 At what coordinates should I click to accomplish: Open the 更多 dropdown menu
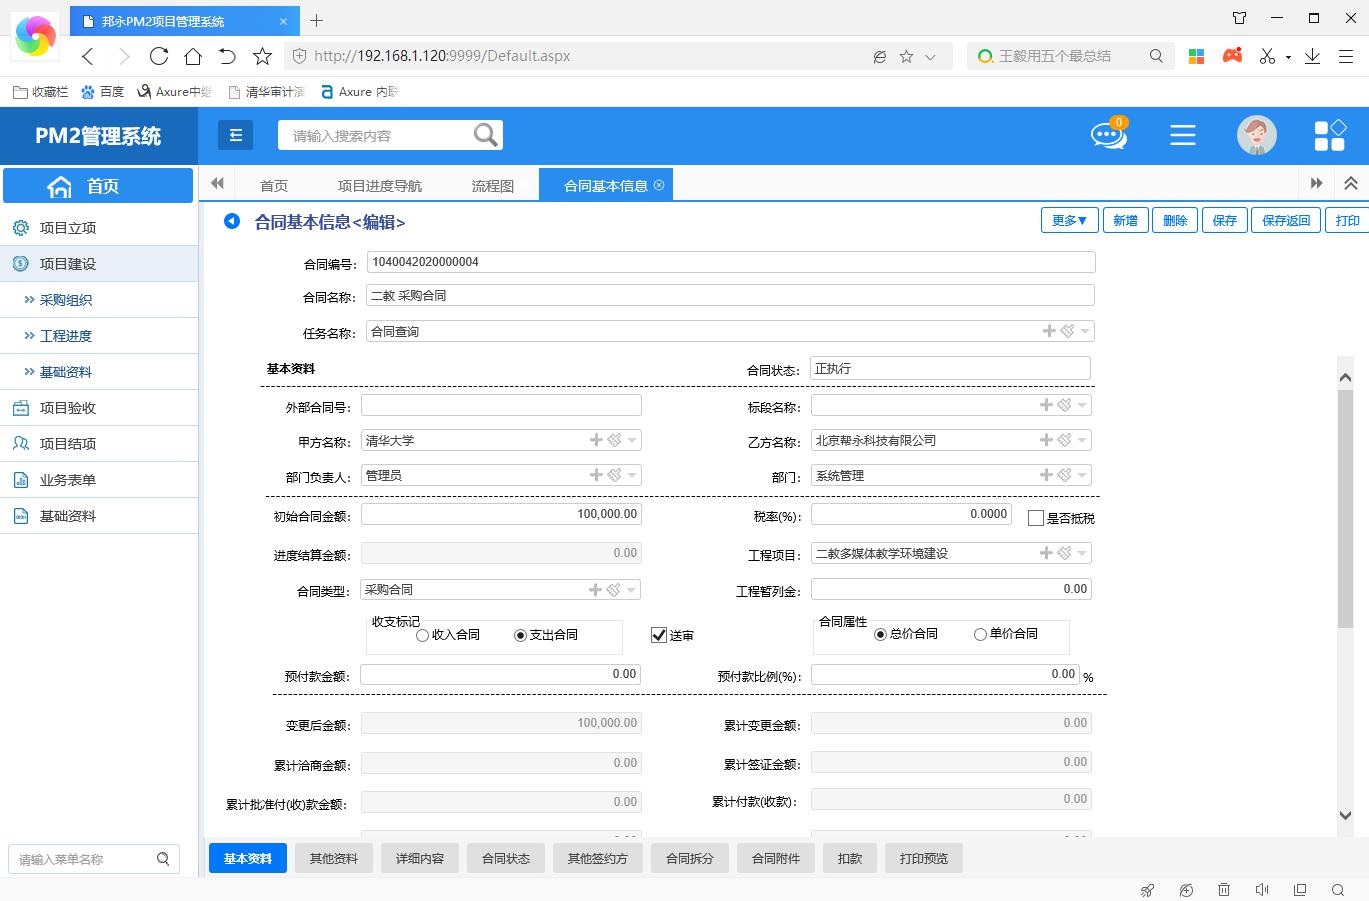[x=1069, y=220]
